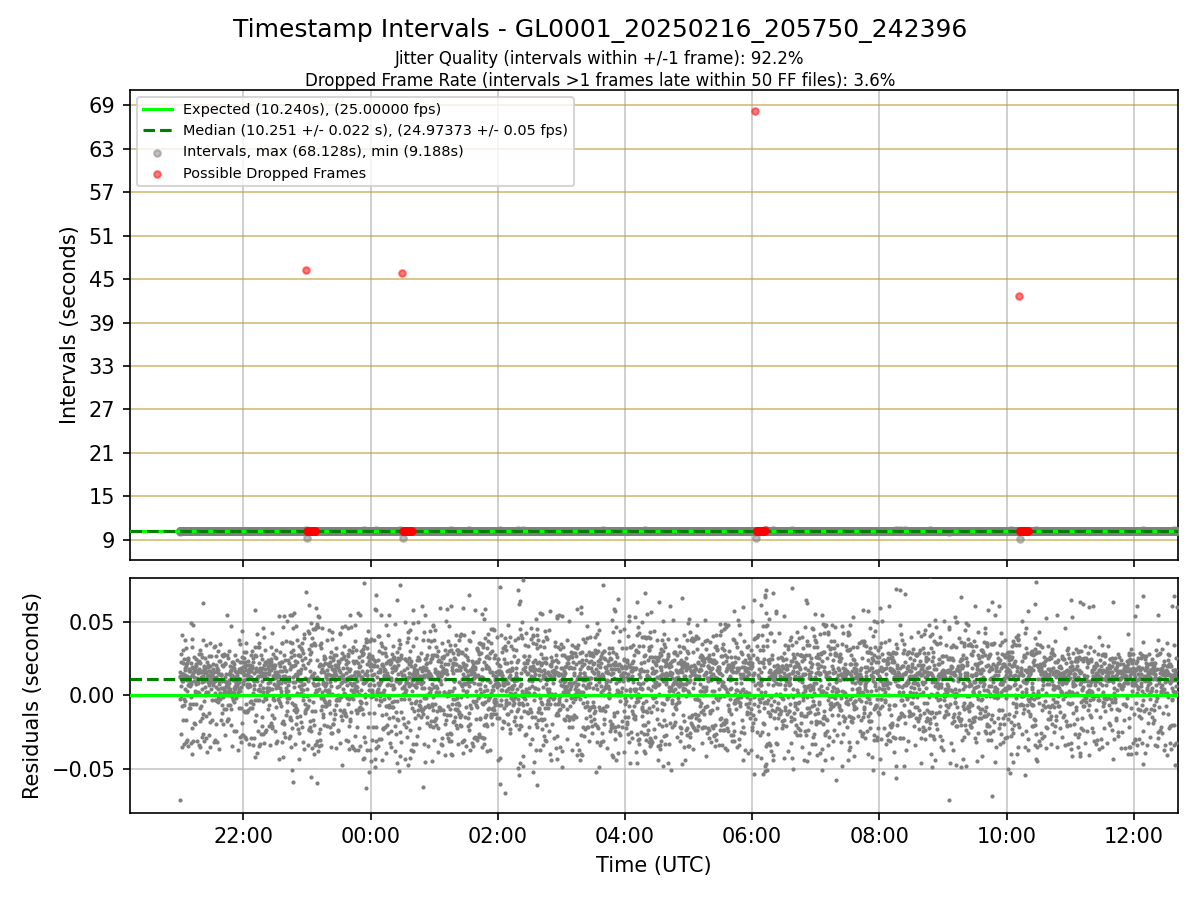Screen dimensions: 1200x900
Task: Click the red dropped-frame cluster near 10:15 on the baseline
Action: click(x=1024, y=531)
